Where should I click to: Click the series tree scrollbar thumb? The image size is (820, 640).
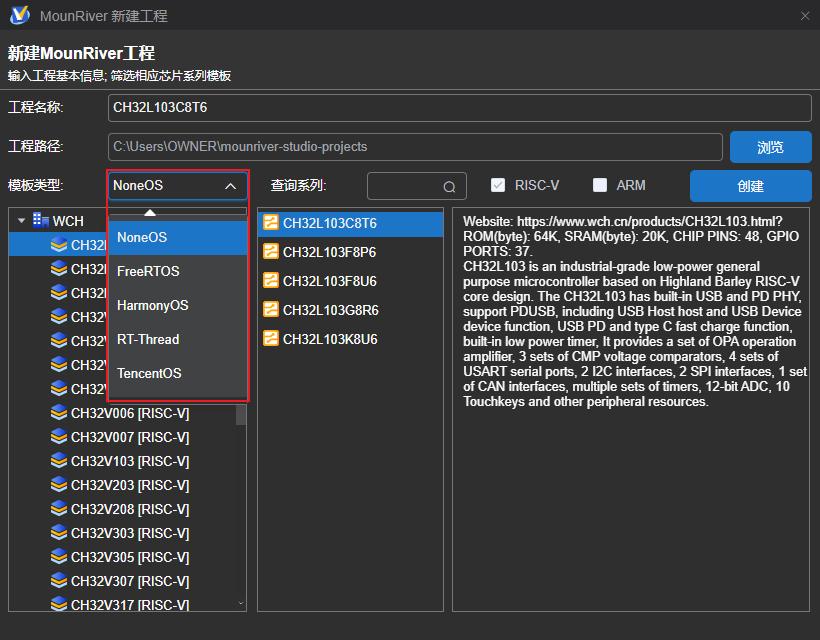click(241, 414)
